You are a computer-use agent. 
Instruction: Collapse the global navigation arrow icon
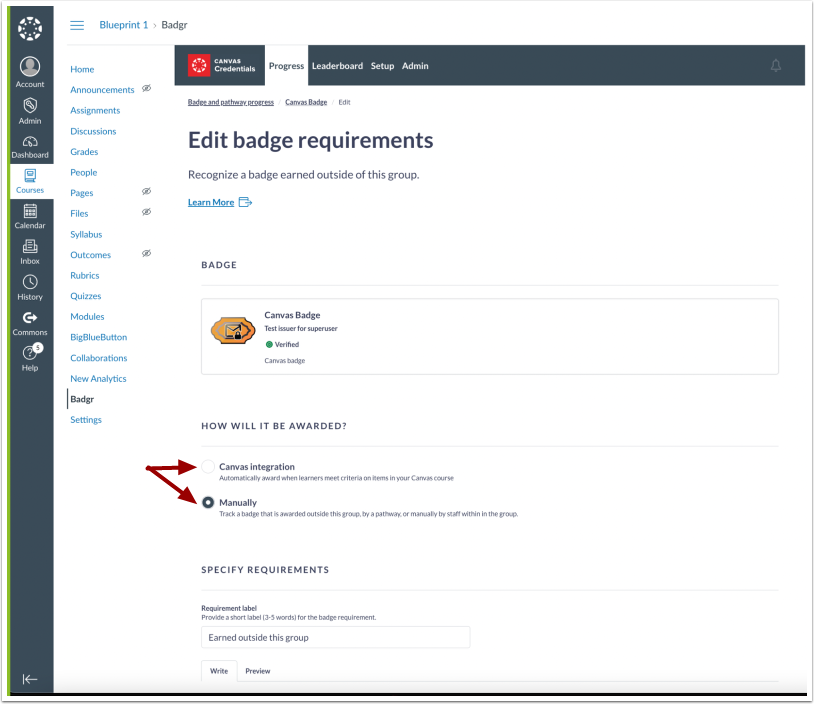click(30, 679)
